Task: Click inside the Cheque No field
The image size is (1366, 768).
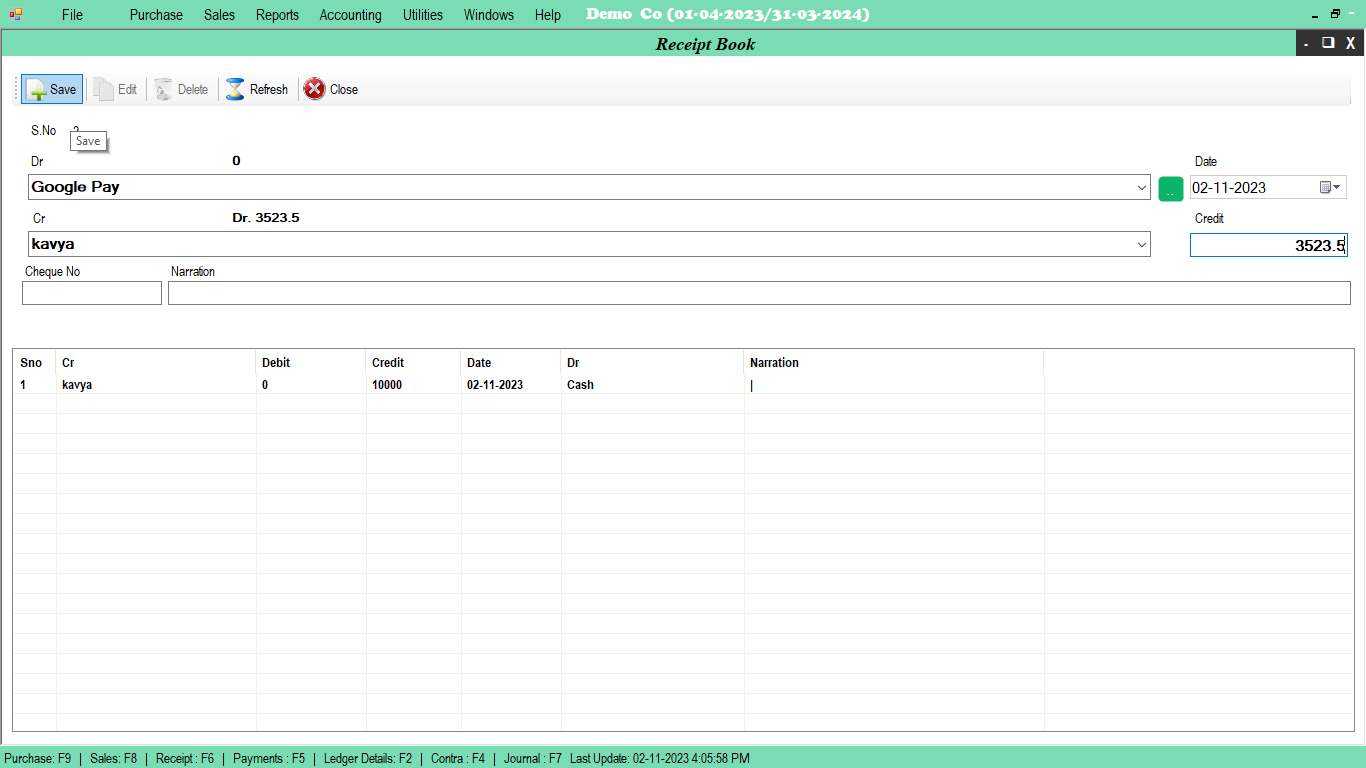Action: (91, 292)
